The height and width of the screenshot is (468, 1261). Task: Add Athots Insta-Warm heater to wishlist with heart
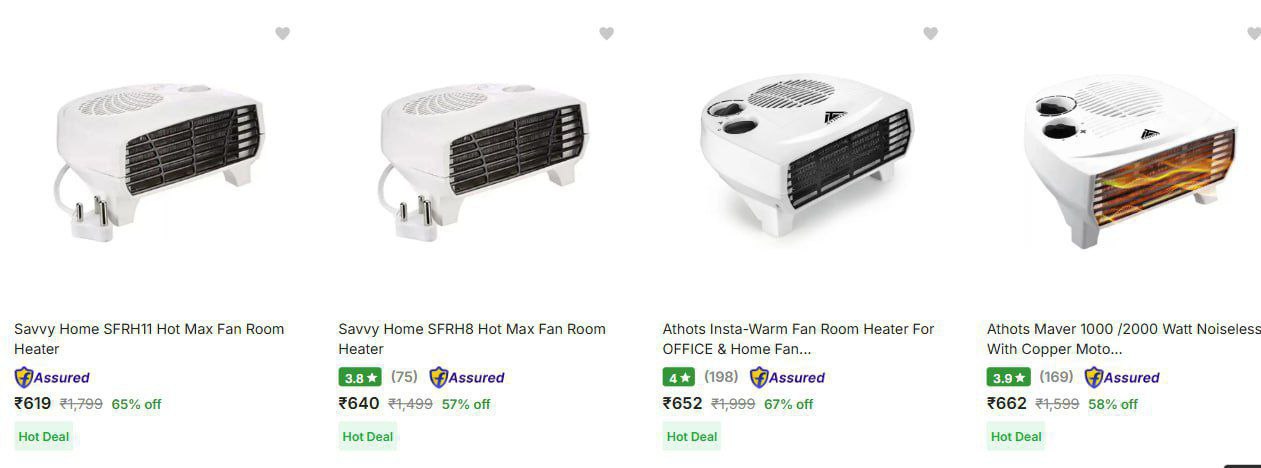pos(931,34)
